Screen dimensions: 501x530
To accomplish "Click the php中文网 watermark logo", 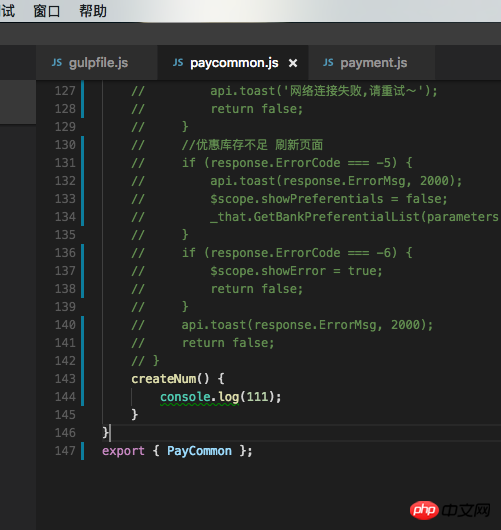I will pos(450,510).
